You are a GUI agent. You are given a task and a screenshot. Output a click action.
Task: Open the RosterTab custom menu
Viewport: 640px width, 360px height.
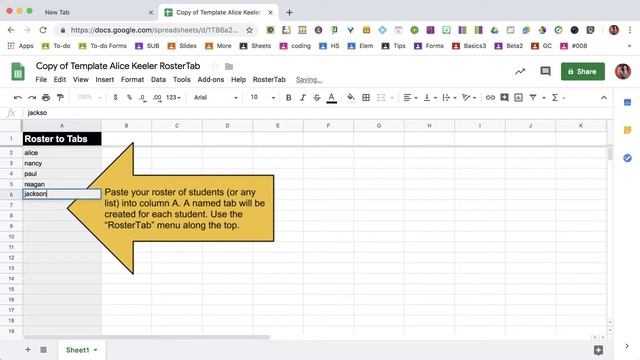click(x=269, y=80)
